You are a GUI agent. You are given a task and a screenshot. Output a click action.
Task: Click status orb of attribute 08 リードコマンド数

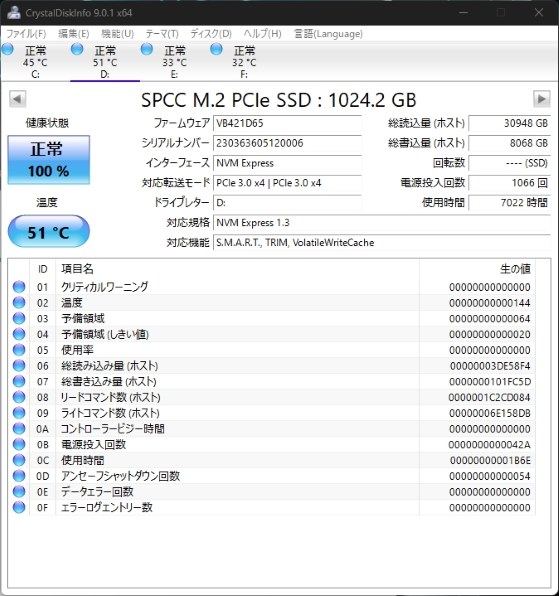click(19, 397)
